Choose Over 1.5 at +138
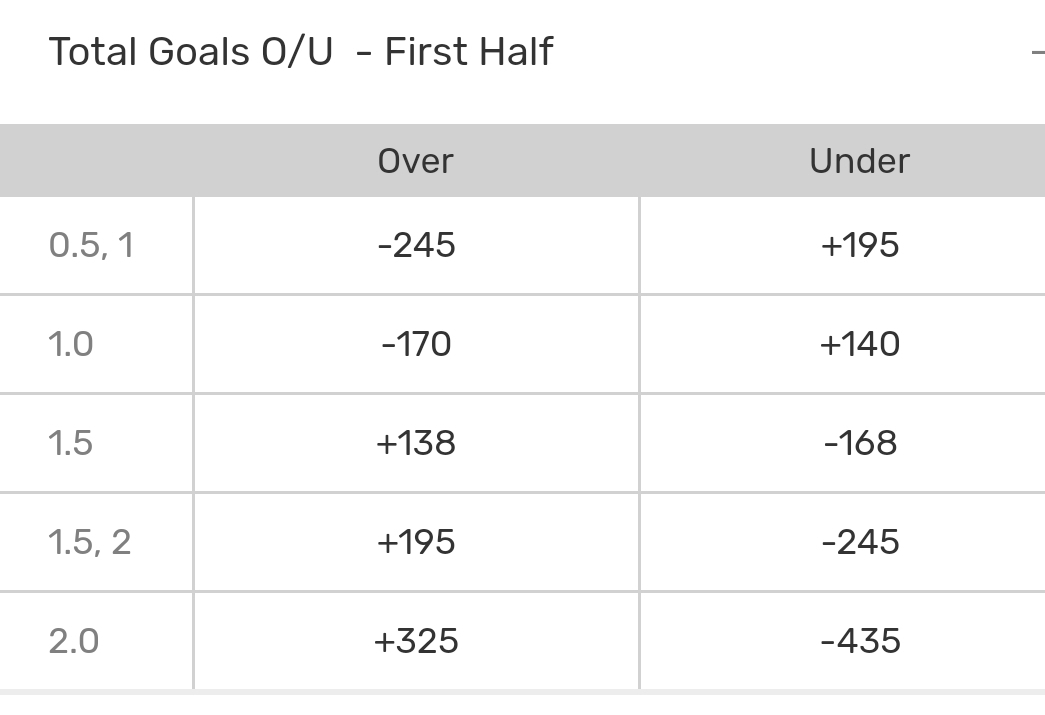The image size is (1045, 715). point(416,443)
